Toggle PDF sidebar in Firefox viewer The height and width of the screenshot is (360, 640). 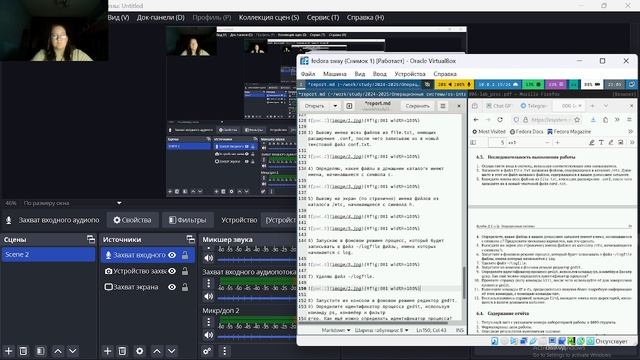click(473, 142)
